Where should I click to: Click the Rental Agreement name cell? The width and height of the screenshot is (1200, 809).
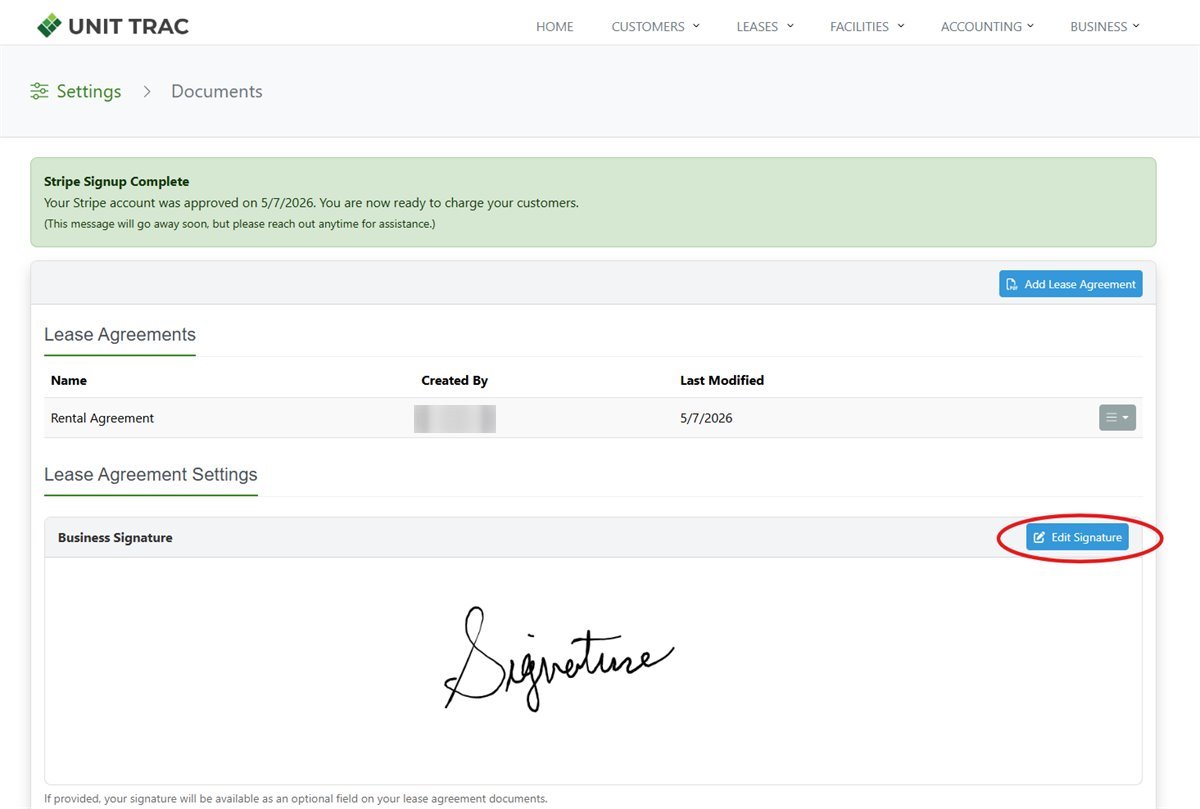pyautogui.click(x=102, y=418)
